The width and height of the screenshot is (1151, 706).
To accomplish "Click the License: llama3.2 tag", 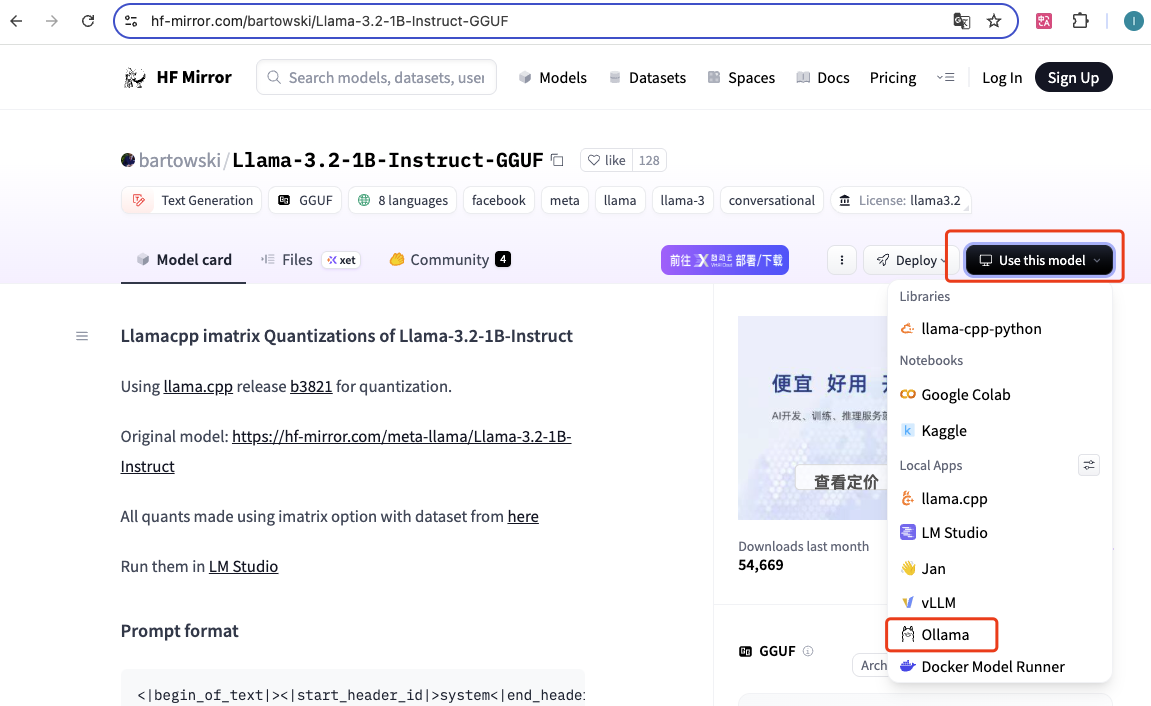I will coord(900,200).
